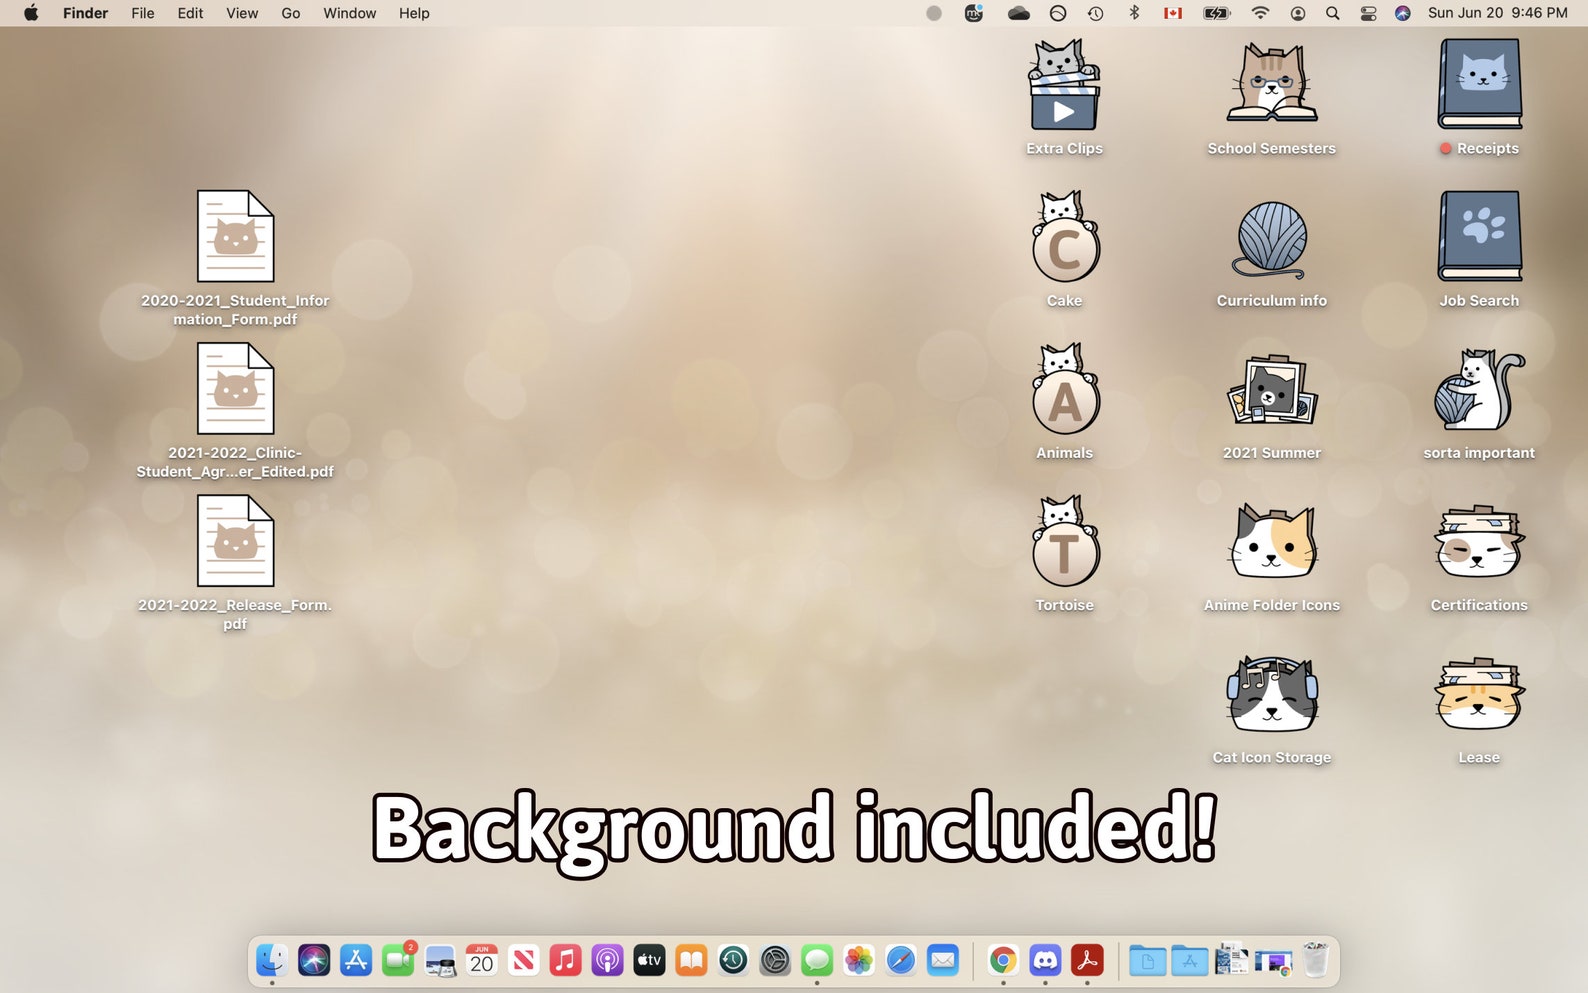The height and width of the screenshot is (993, 1588).
Task: Select the Animals folder icon
Action: (1064, 390)
